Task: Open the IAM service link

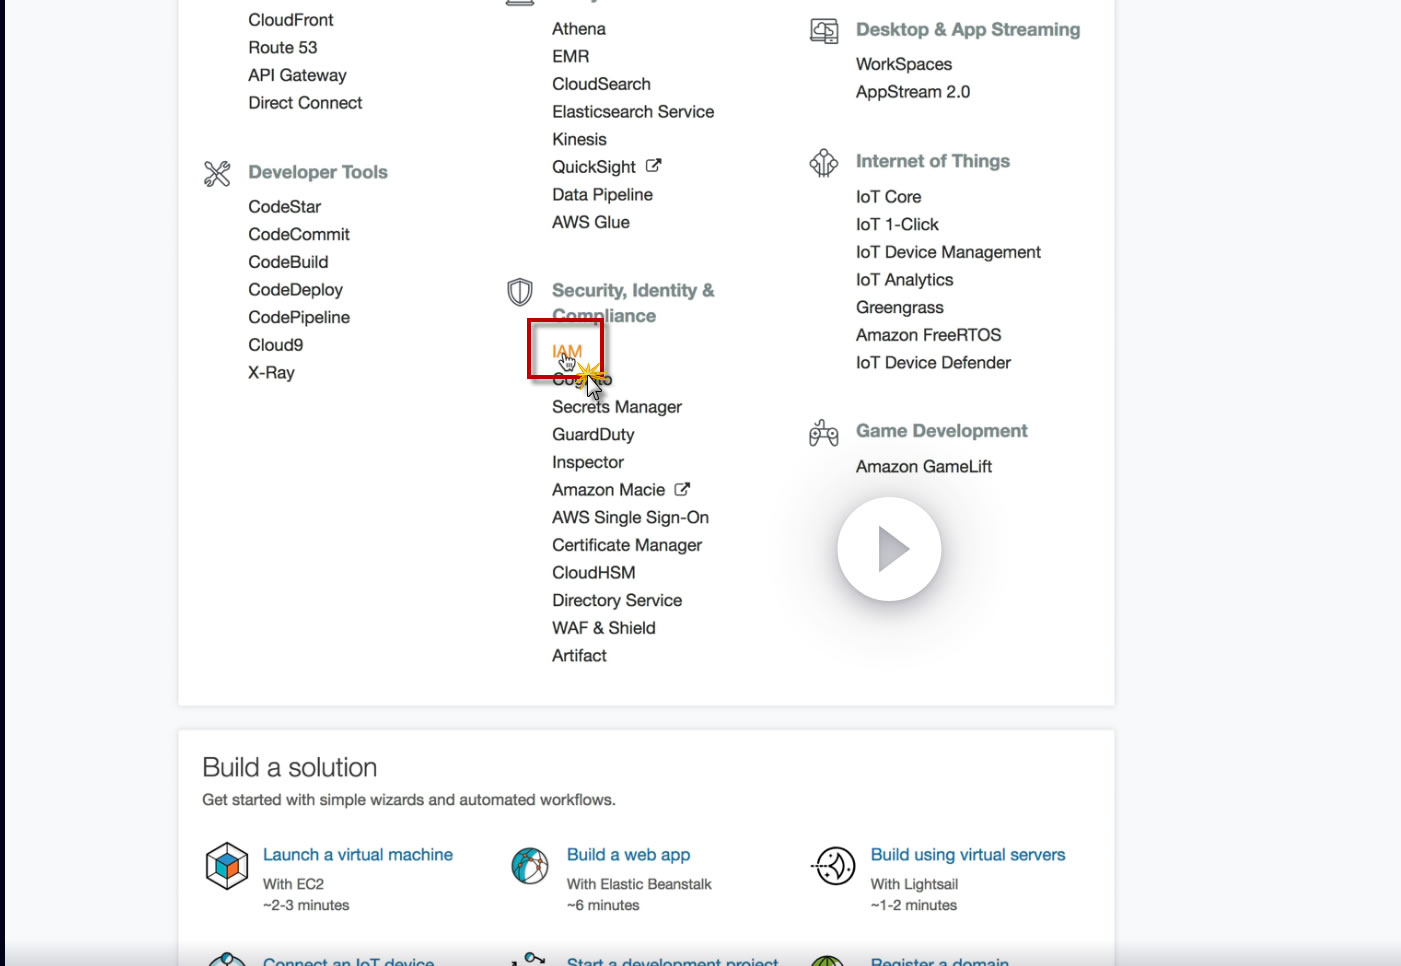Action: 566,351
